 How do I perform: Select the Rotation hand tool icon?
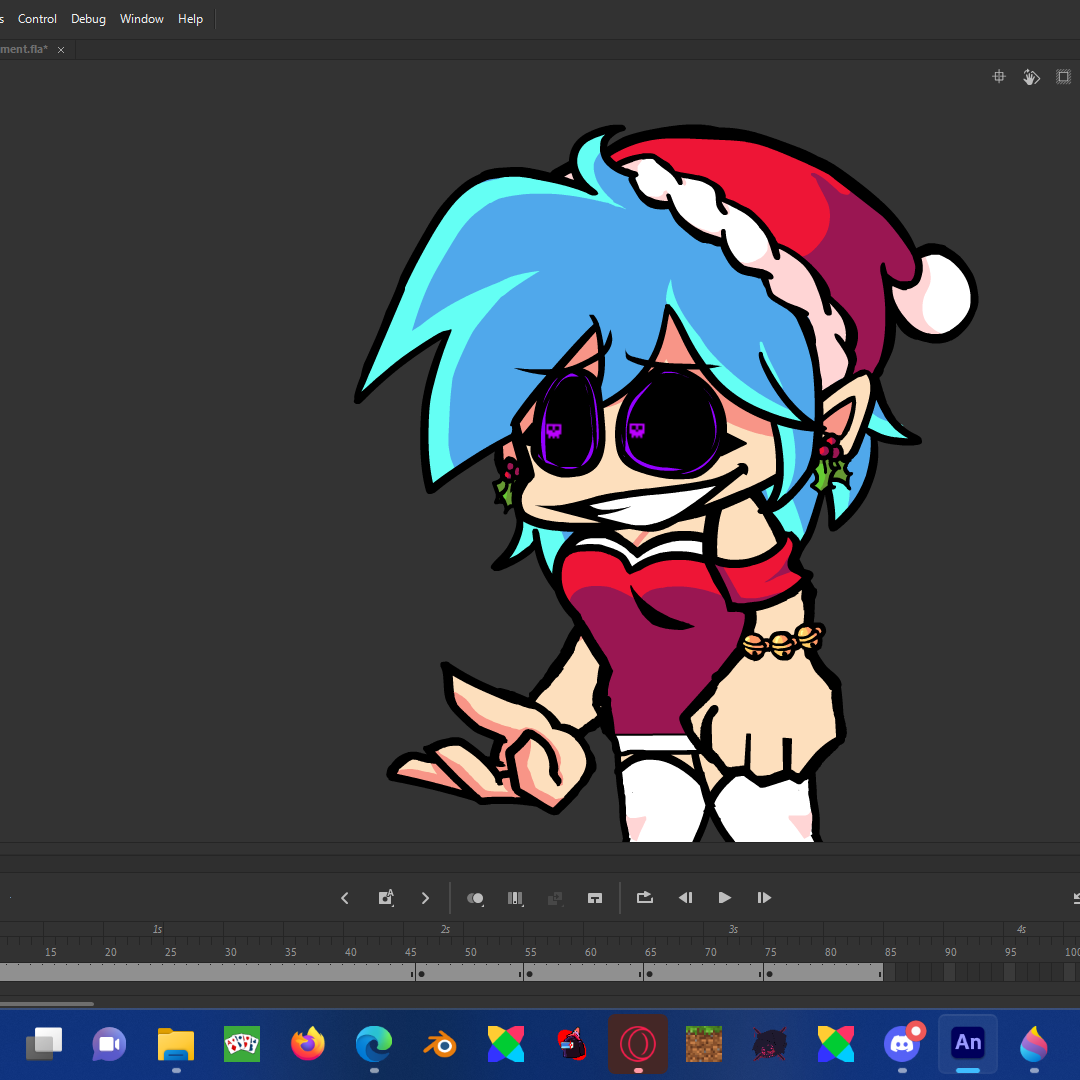coord(1030,76)
